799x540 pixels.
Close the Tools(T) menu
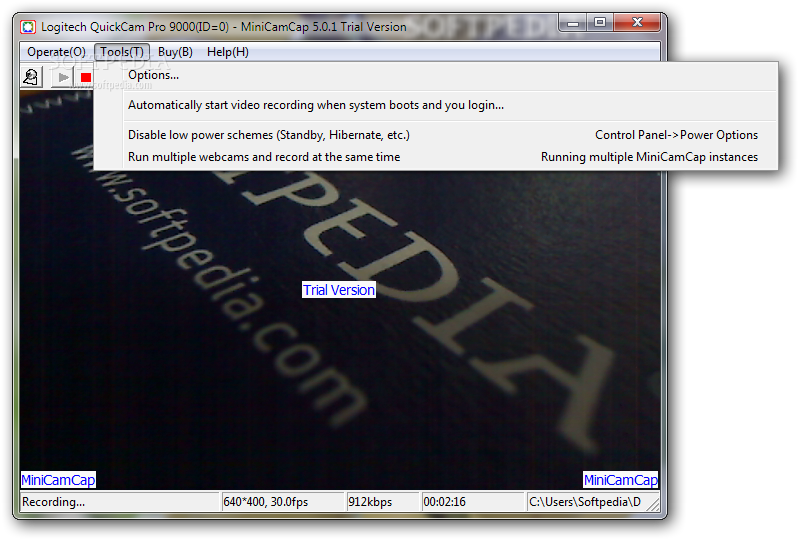point(122,52)
